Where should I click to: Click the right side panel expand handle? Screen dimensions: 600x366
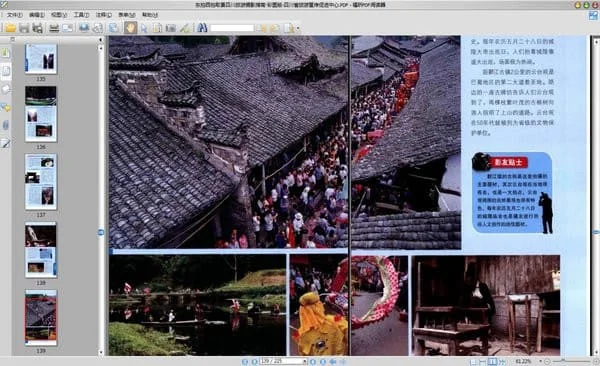click(x=596, y=232)
